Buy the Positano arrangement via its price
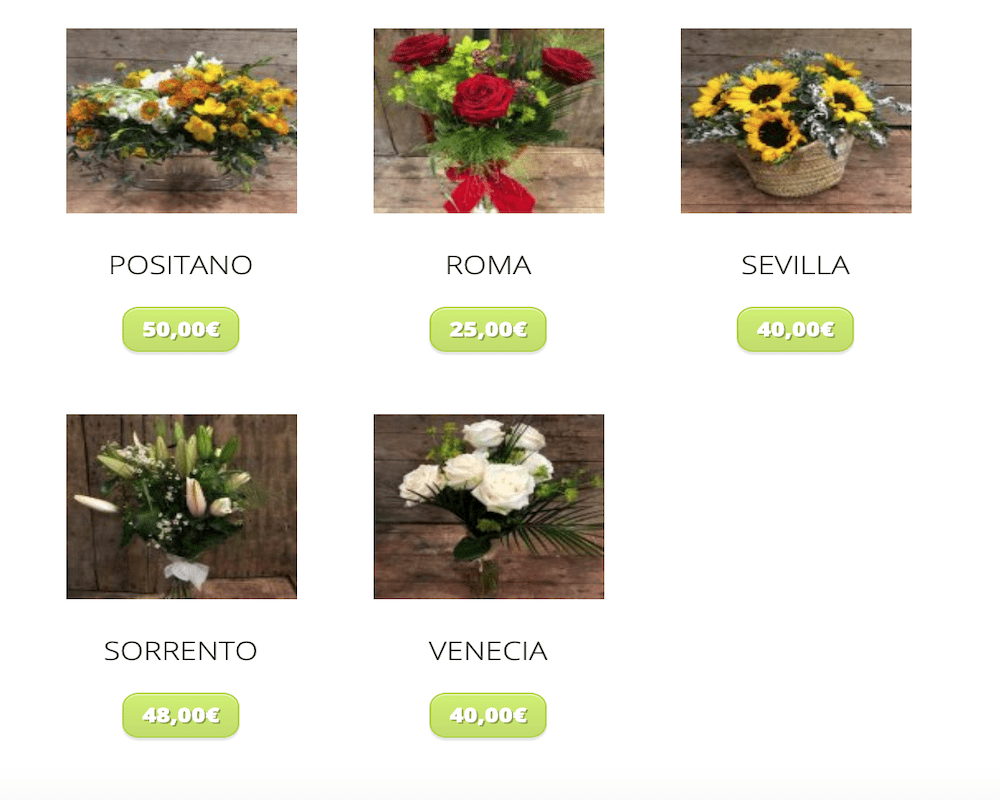Screen dimensions: 1000x800 coord(181,329)
